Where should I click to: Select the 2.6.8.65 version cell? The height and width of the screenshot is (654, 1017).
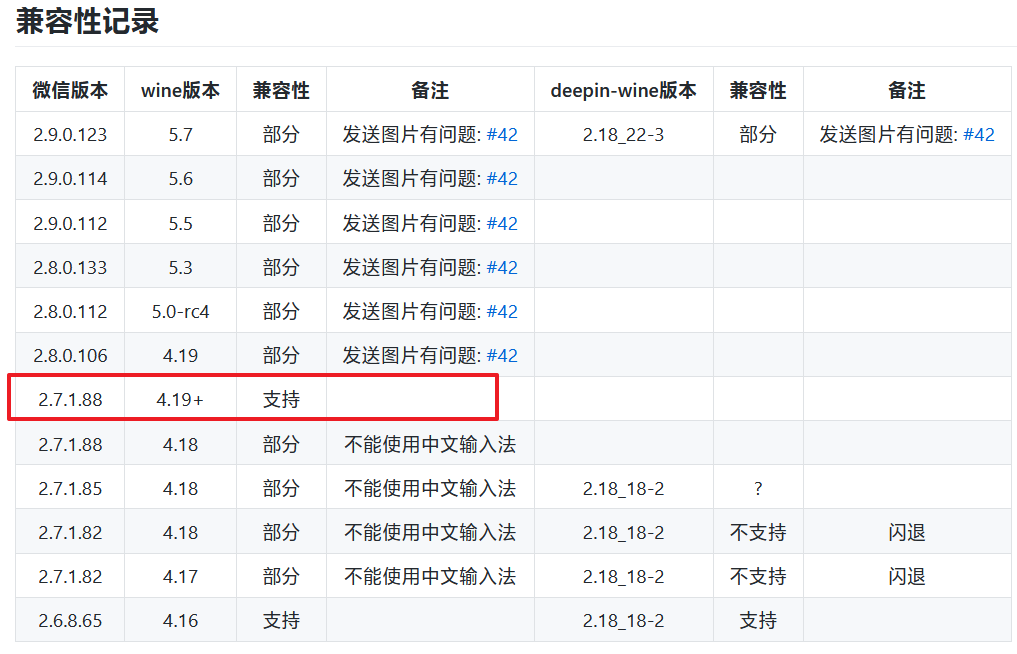(x=70, y=620)
